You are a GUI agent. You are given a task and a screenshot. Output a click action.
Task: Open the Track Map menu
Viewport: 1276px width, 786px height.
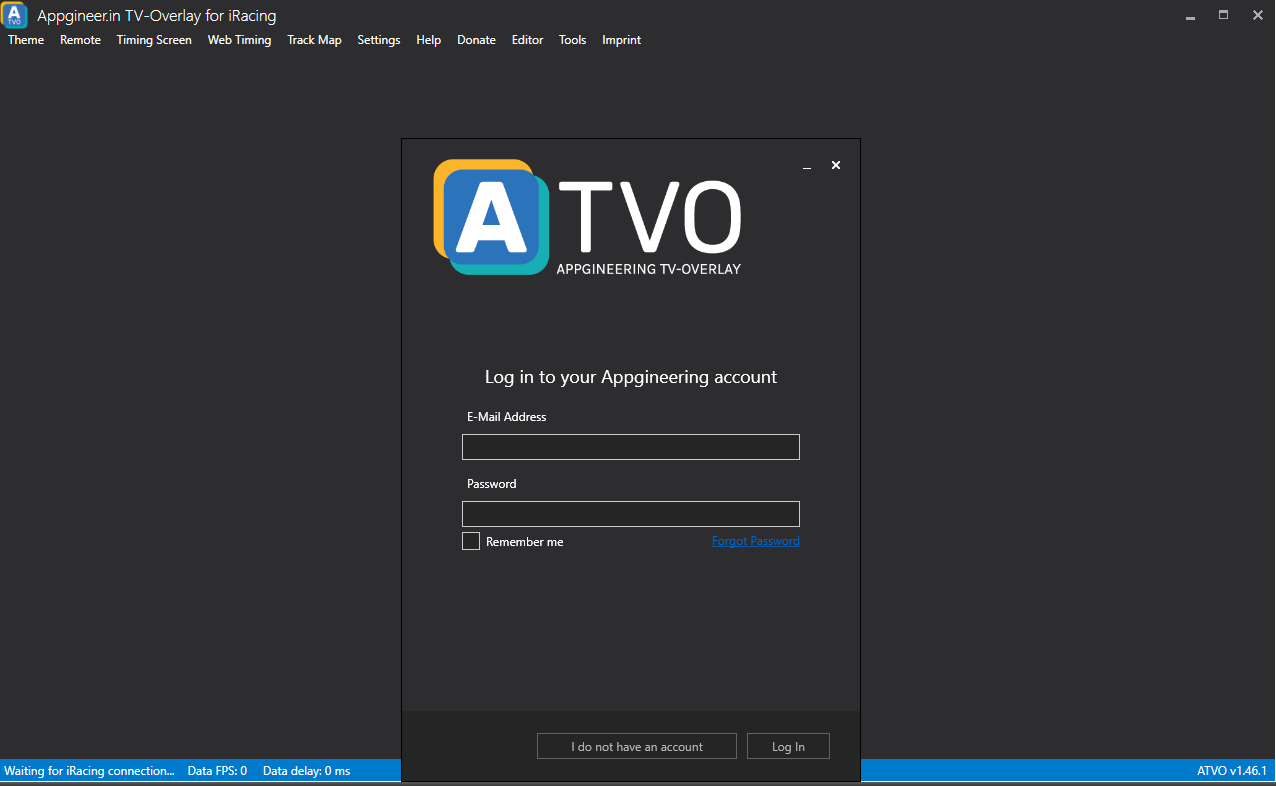point(314,40)
